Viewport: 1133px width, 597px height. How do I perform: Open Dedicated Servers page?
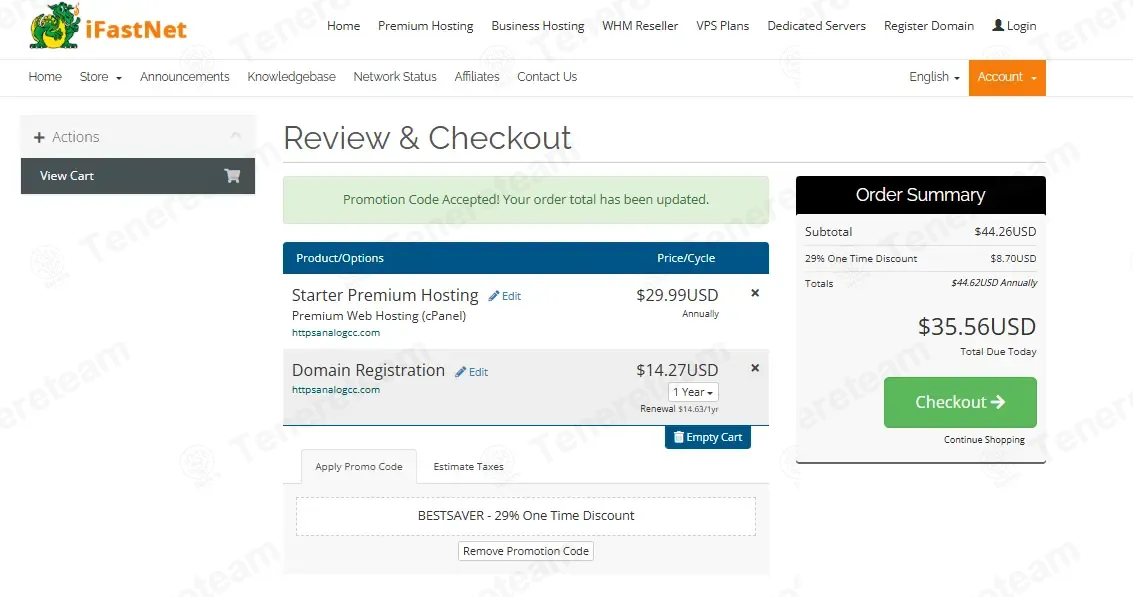817,25
